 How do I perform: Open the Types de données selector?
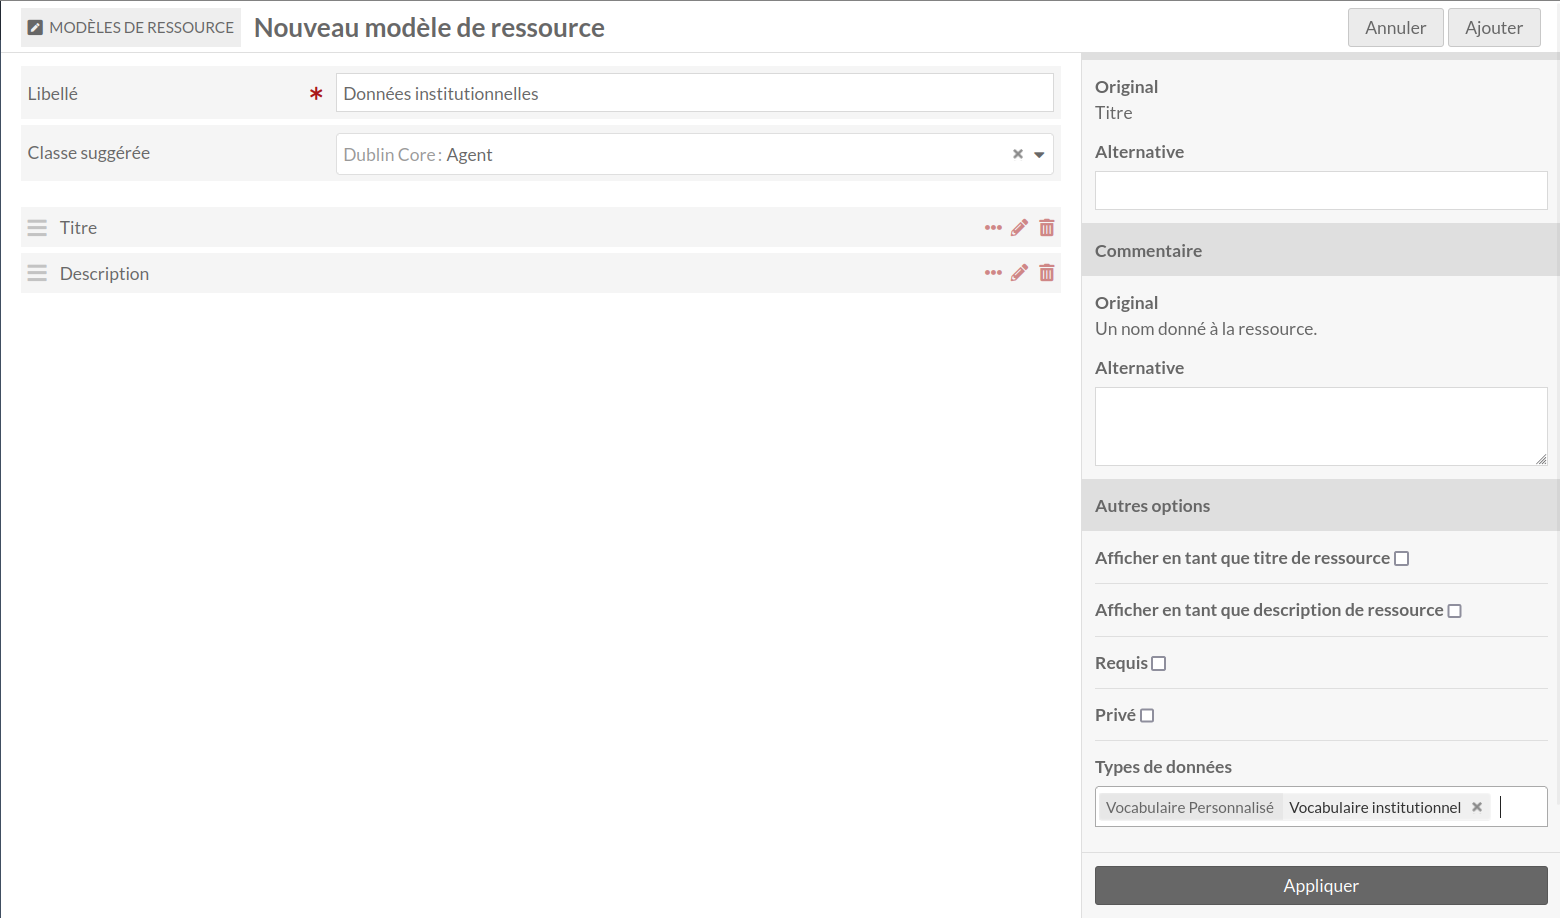(x=1321, y=807)
